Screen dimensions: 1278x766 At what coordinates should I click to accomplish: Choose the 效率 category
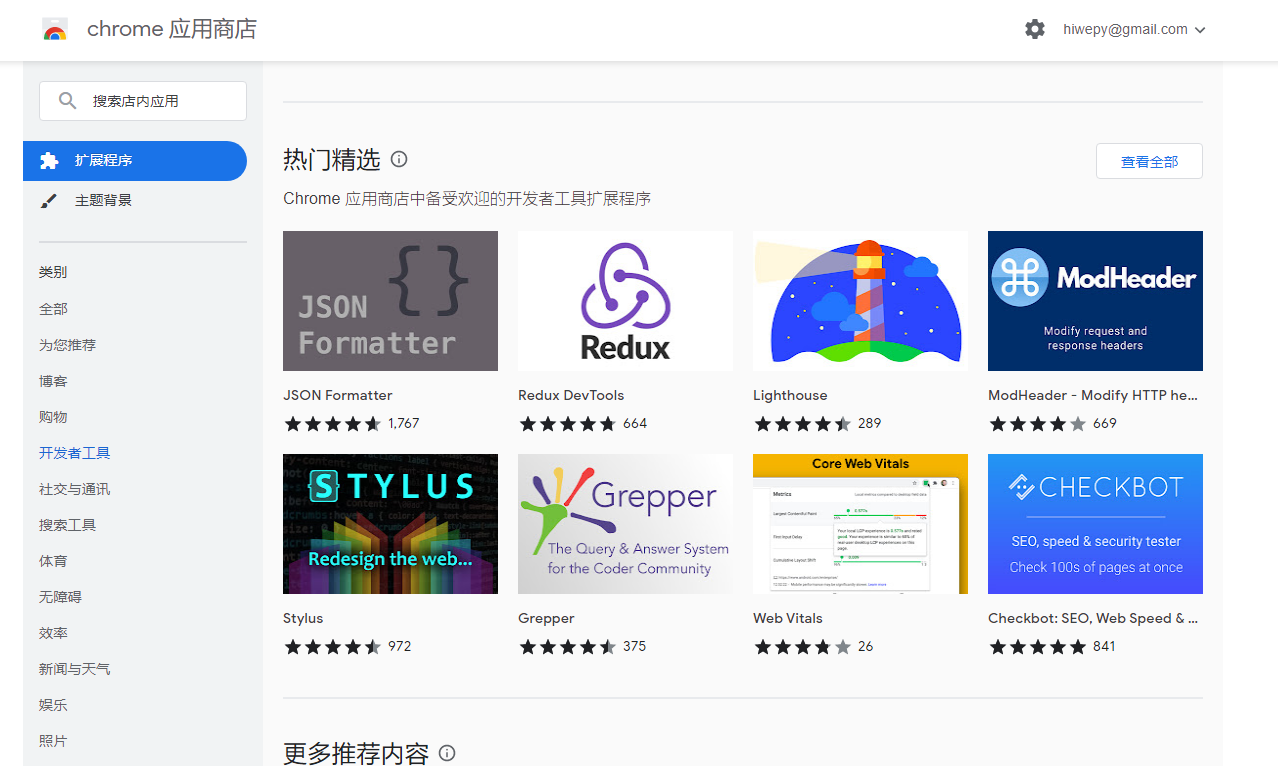point(53,633)
